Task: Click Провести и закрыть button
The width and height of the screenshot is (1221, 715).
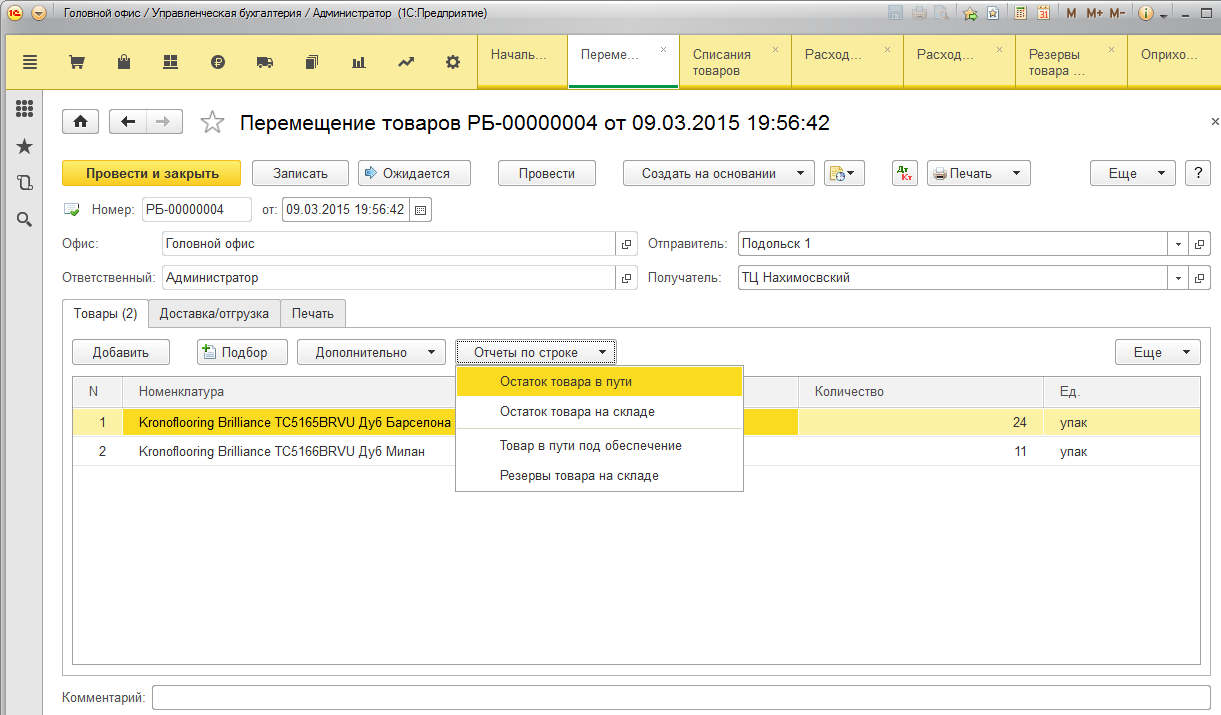Action: (x=152, y=173)
